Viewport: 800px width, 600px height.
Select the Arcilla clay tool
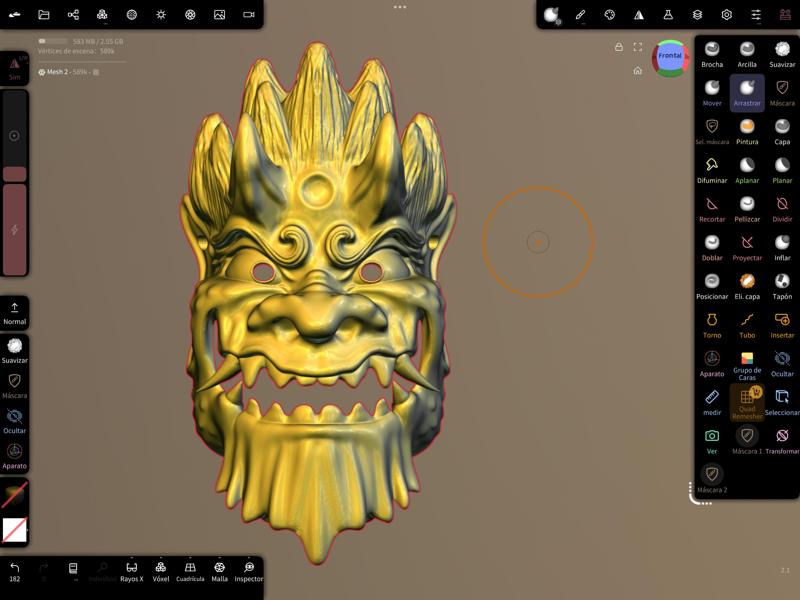pos(747,55)
